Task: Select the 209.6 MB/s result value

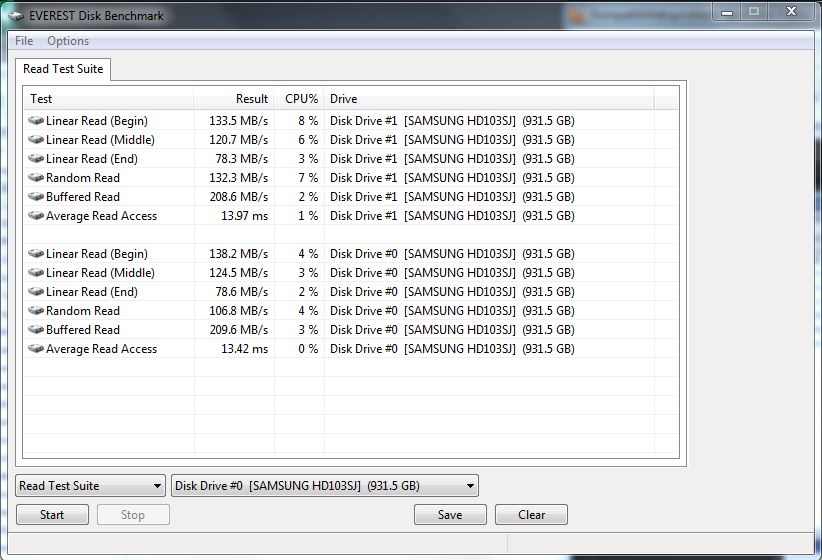Action: pos(239,330)
